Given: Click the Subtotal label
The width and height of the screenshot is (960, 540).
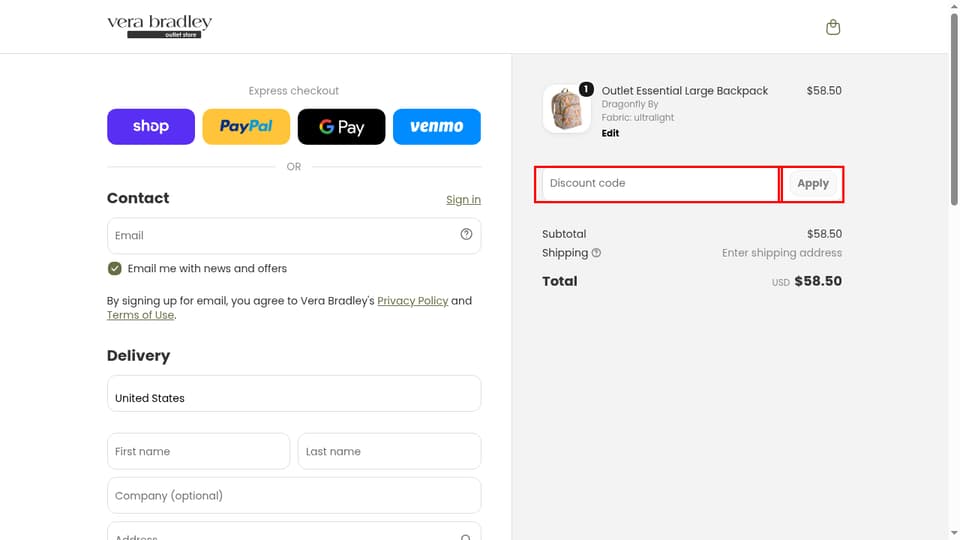Looking at the screenshot, I should 564,234.
